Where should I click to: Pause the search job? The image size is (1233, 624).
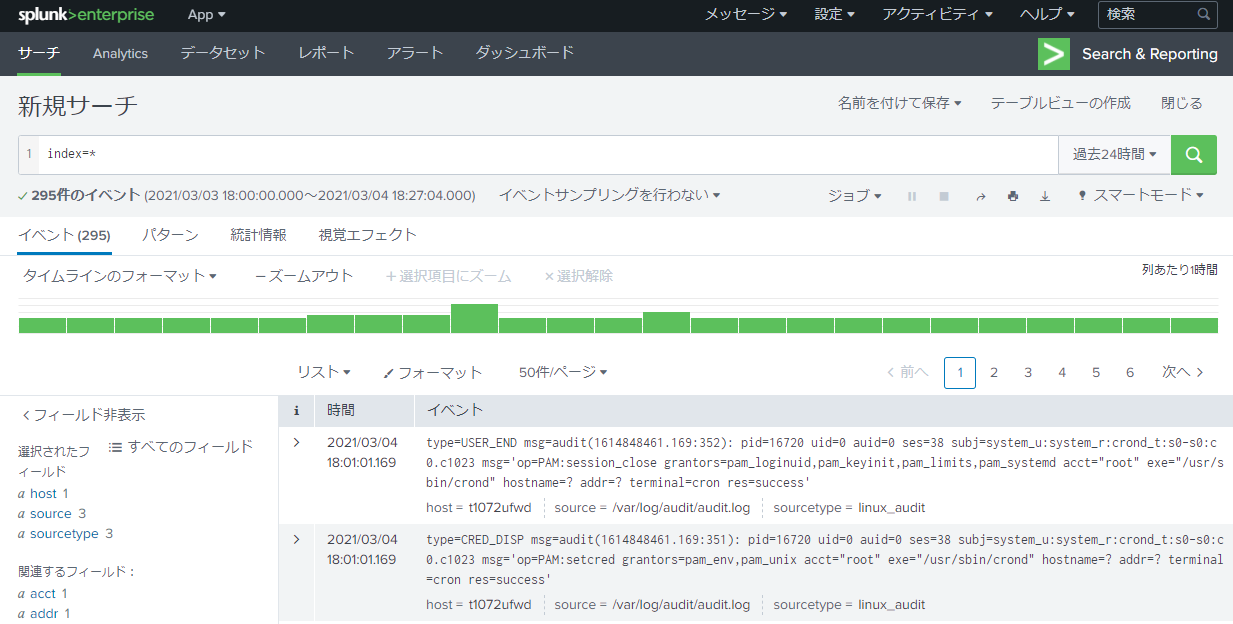tap(912, 197)
